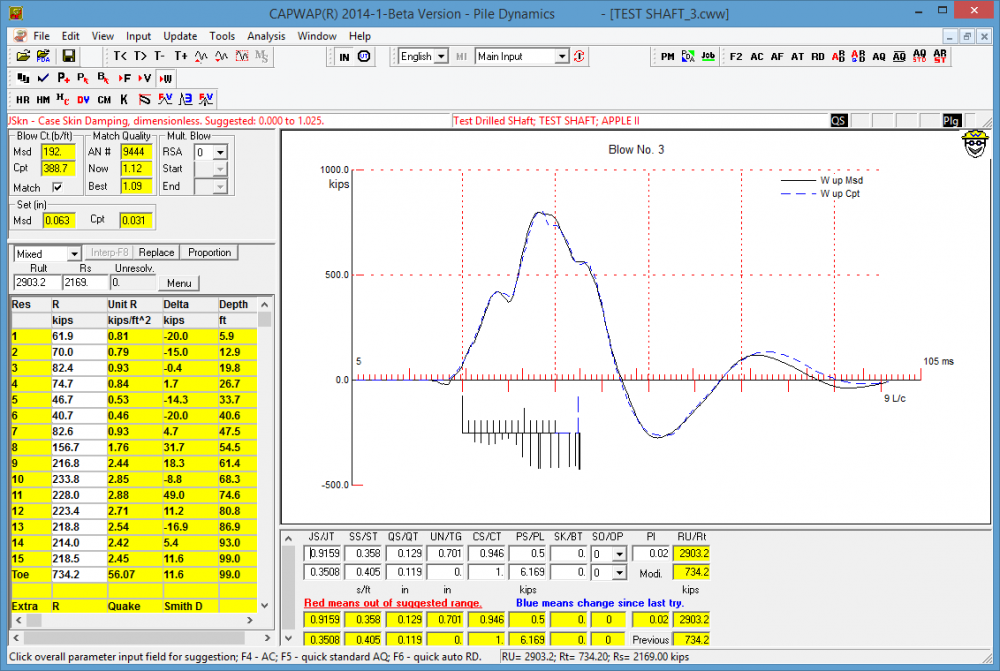The width and height of the screenshot is (1000, 671).
Task: Click the Save floppy disk icon
Action: point(68,56)
